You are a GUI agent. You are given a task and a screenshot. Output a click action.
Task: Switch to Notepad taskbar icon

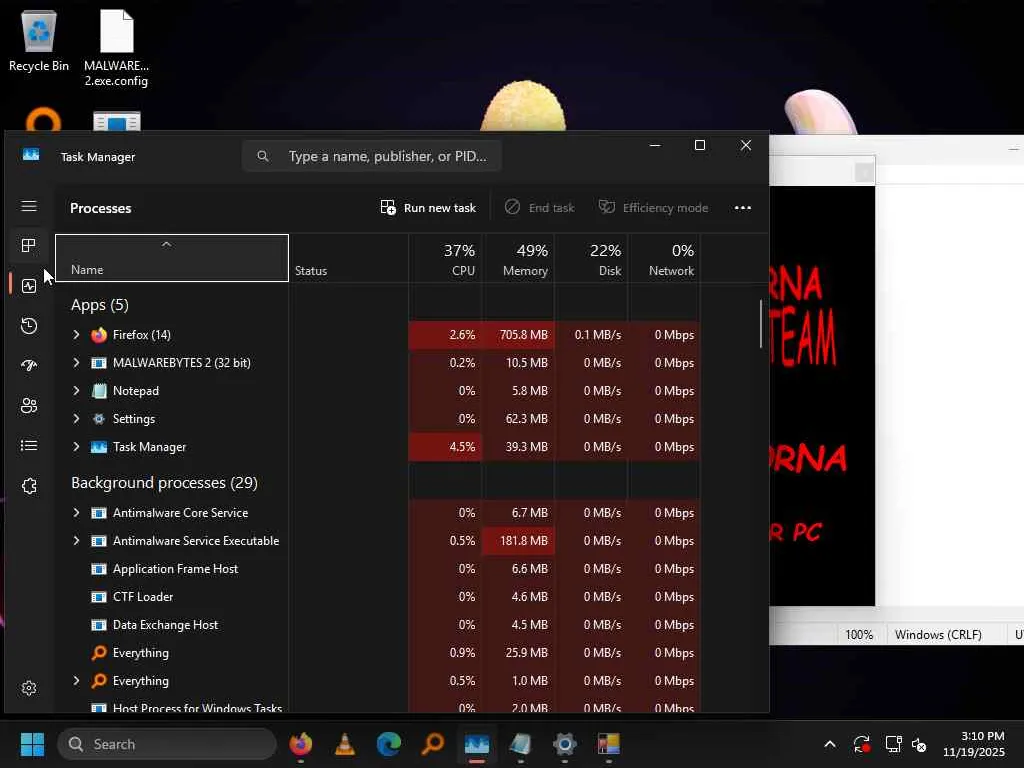click(520, 744)
